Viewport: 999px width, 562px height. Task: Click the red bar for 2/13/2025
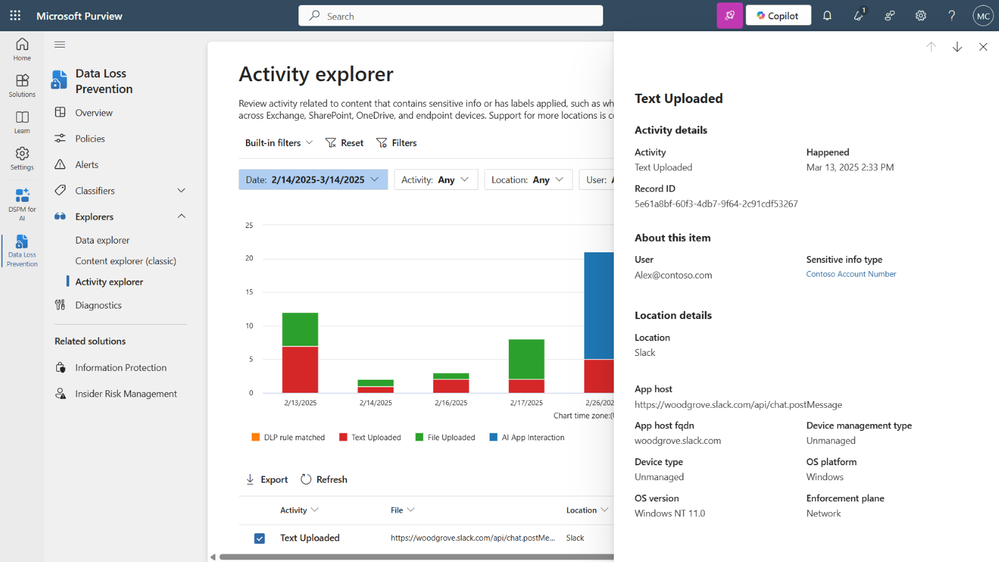300,370
